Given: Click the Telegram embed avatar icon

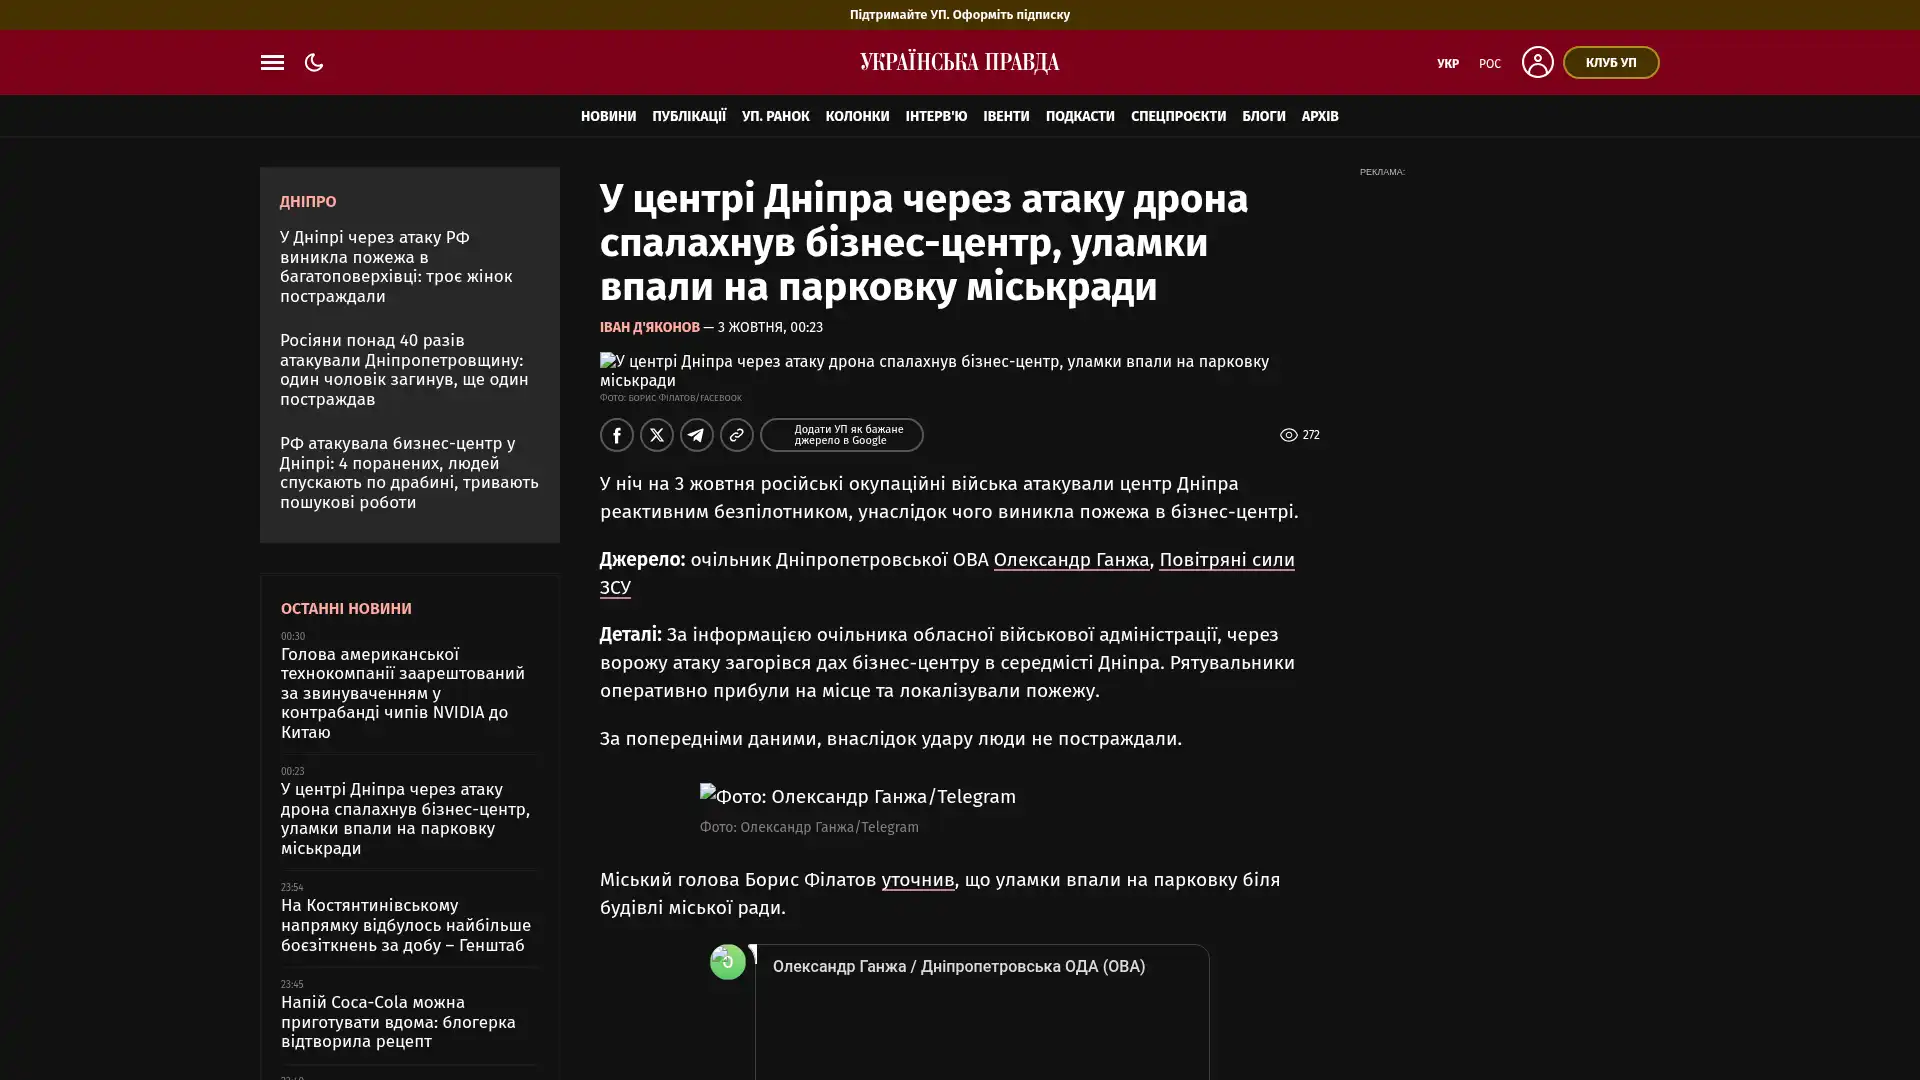Looking at the screenshot, I should (x=727, y=961).
